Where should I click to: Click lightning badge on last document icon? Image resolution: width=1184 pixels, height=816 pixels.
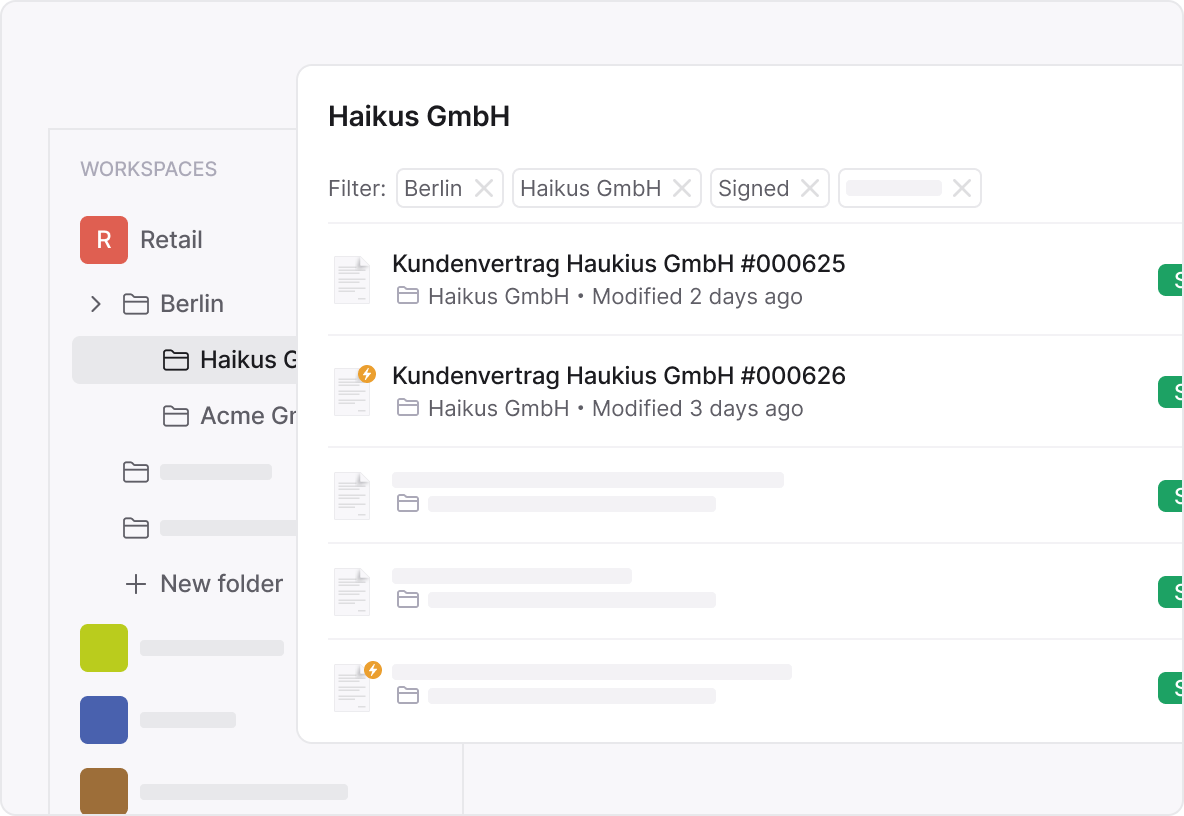coord(373,670)
